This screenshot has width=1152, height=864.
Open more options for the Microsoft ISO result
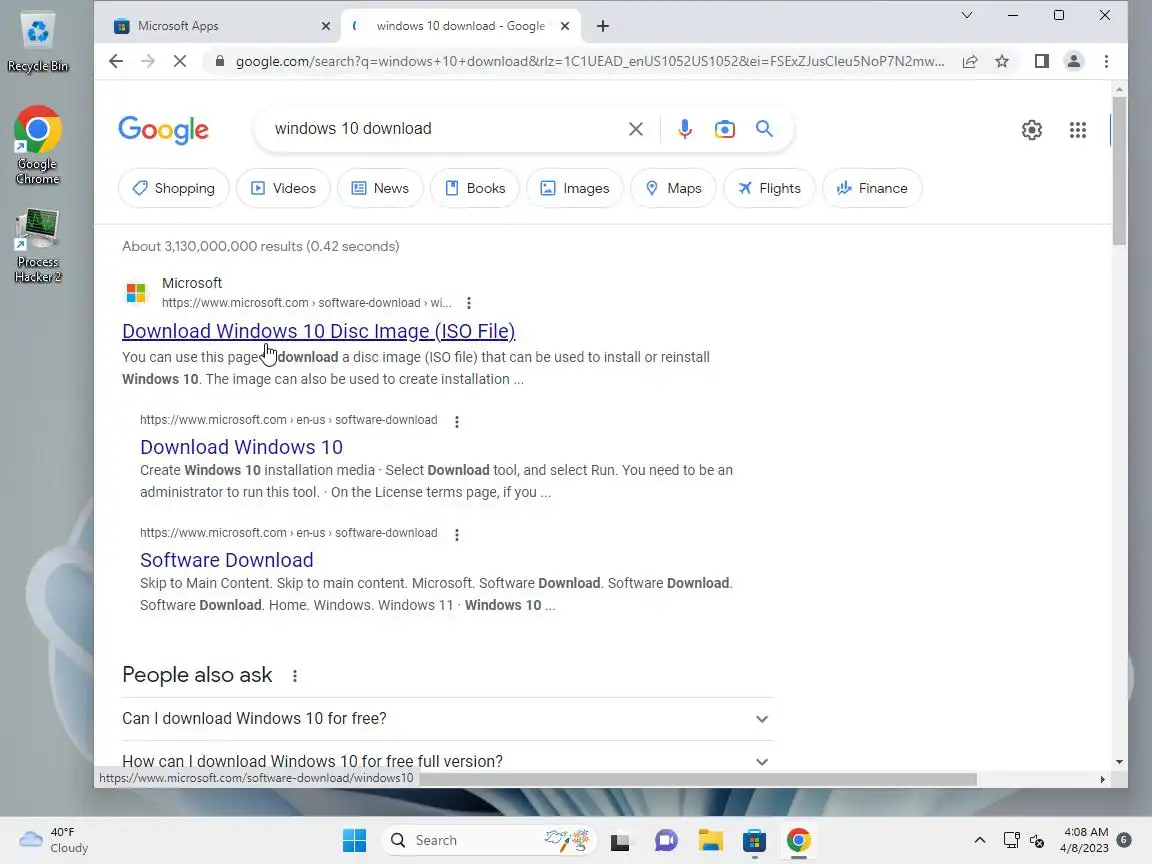tap(469, 303)
